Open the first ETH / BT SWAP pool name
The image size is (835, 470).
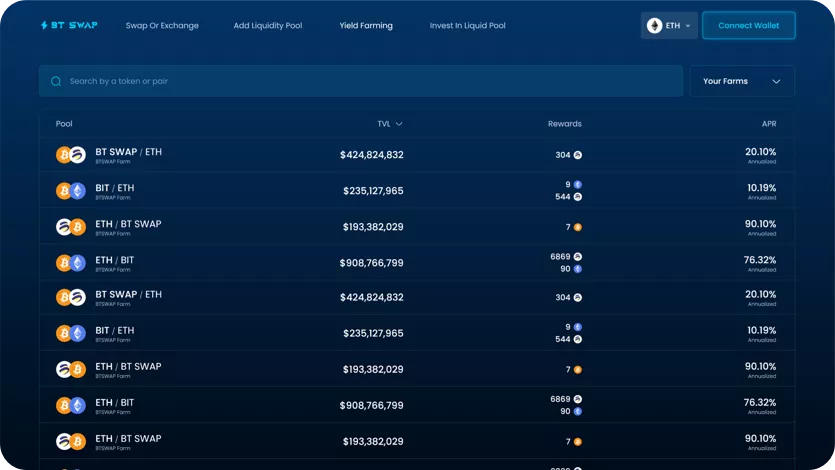pyautogui.click(x=128, y=224)
